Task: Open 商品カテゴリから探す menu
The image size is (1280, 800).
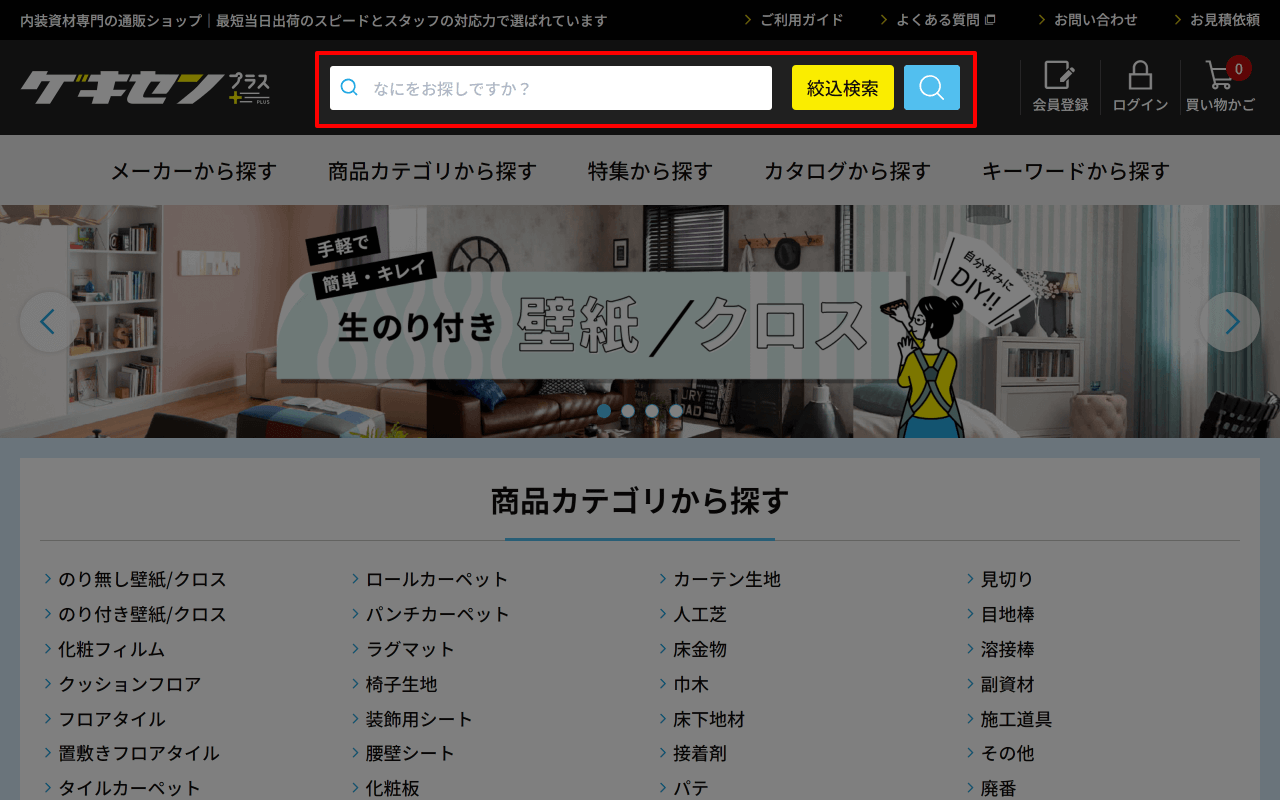Action: [x=432, y=171]
